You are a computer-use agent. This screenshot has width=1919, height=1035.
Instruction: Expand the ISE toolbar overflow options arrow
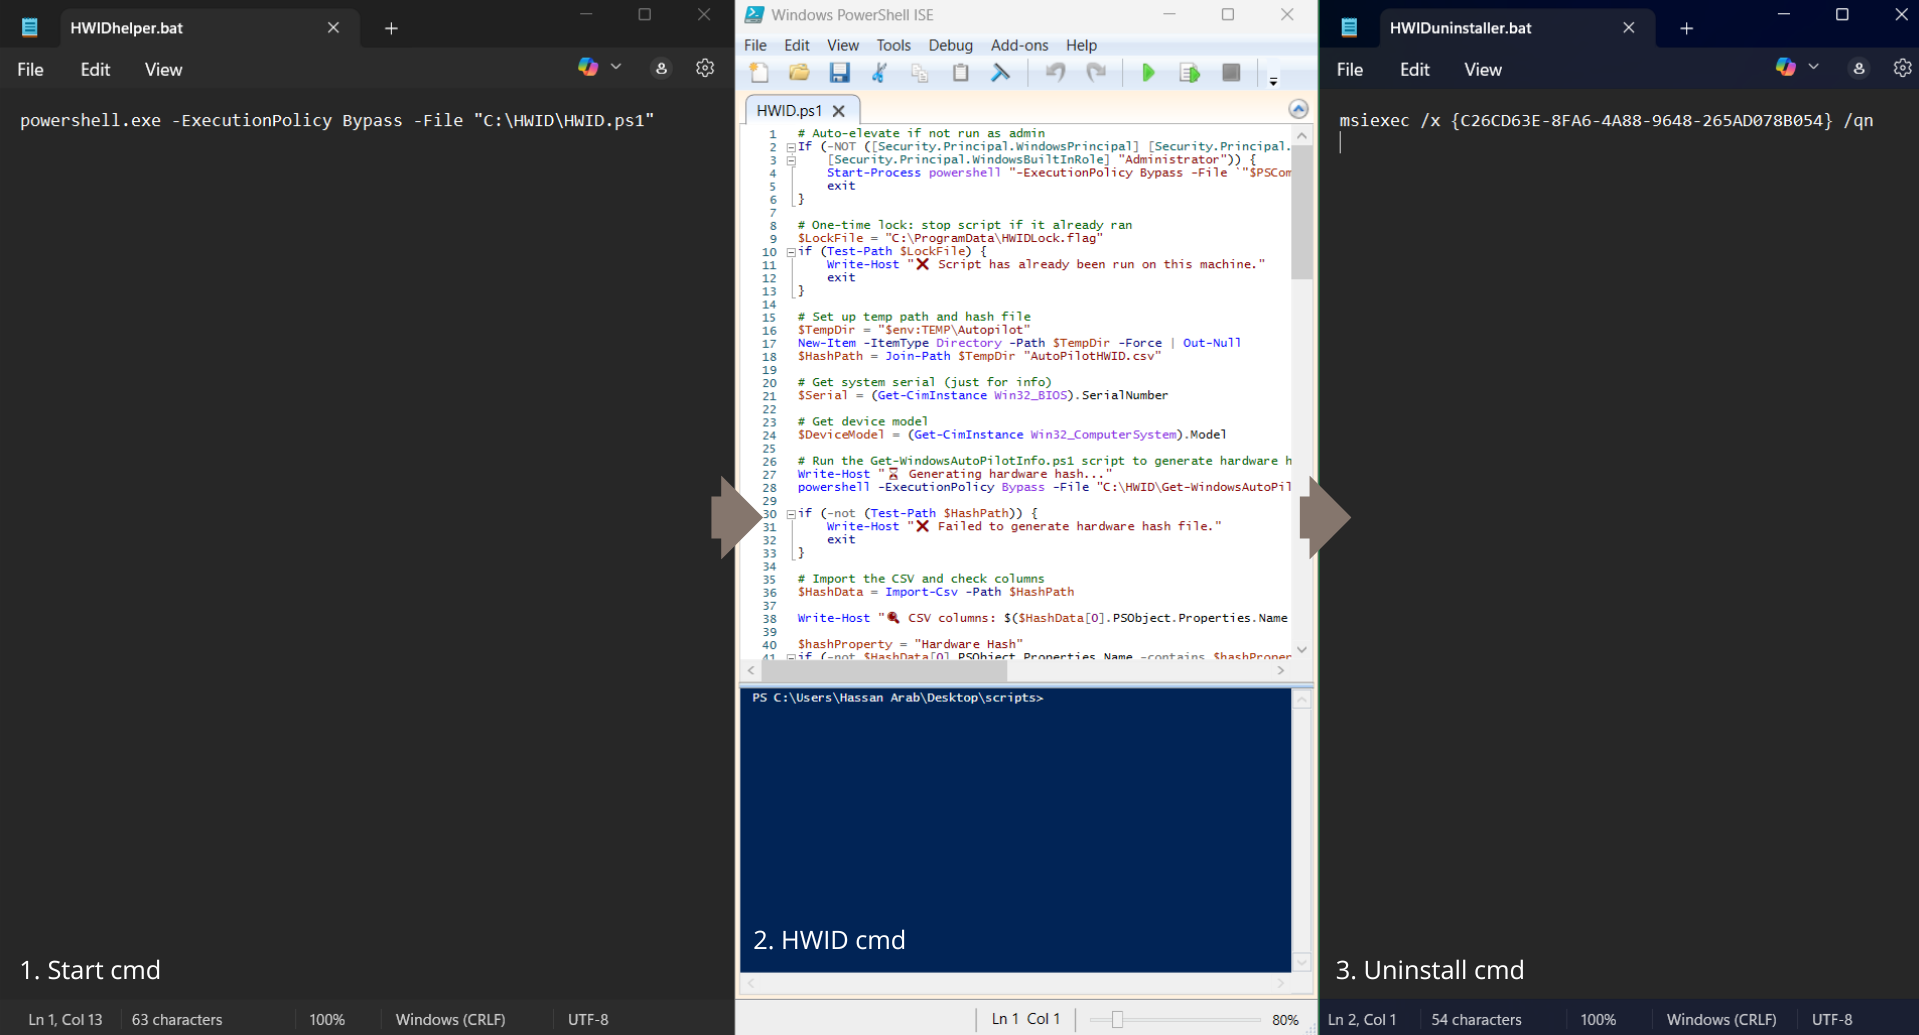tap(1273, 81)
